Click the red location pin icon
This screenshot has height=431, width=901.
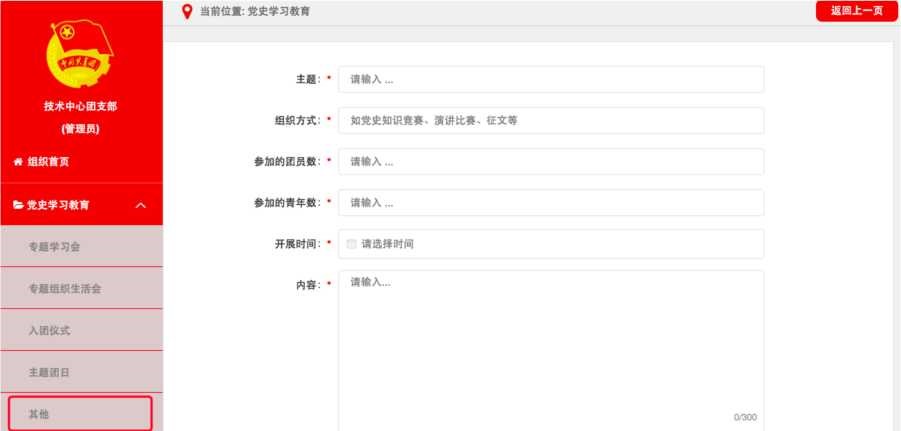186,11
